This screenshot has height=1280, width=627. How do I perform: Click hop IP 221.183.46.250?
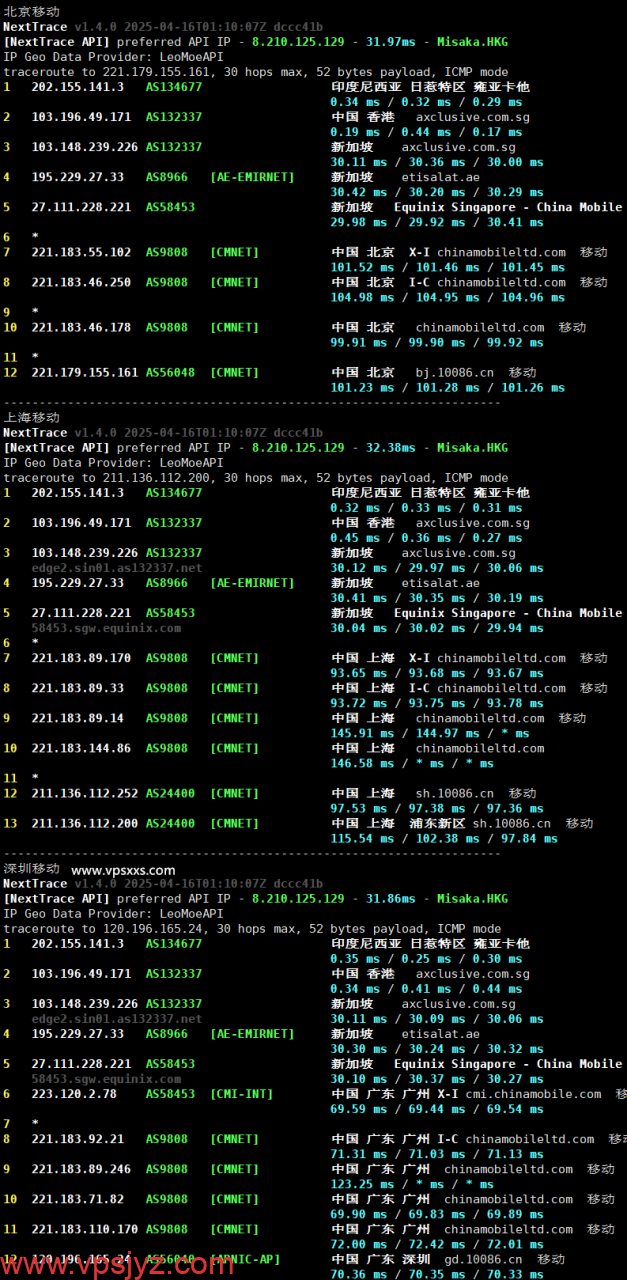pyautogui.click(x=81, y=282)
